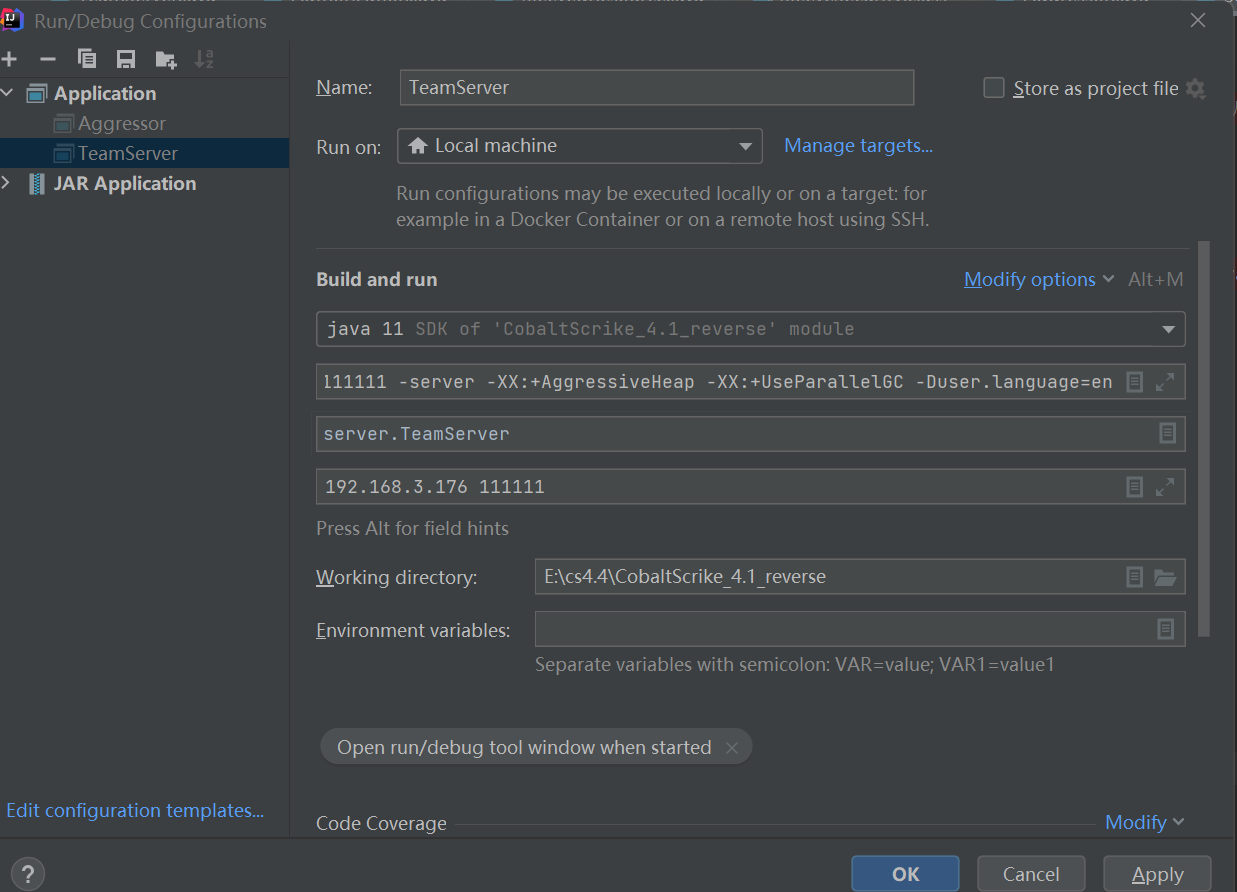Apply the configuration changes
The height and width of the screenshot is (892, 1237).
coord(1157,874)
